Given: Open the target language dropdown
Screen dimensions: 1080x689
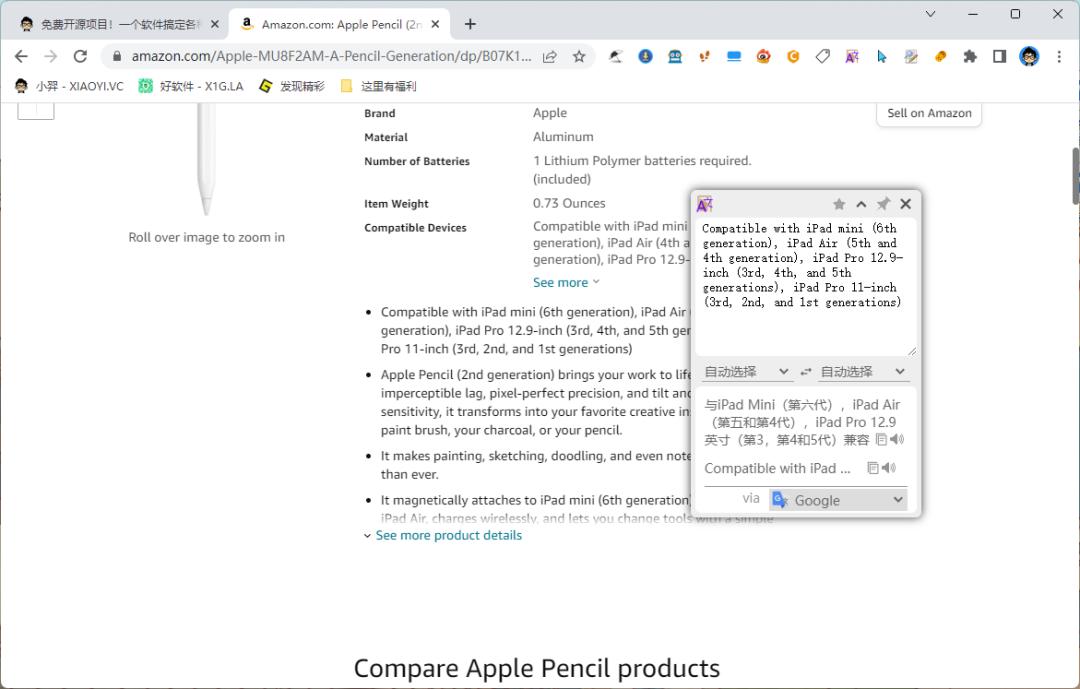Looking at the screenshot, I should (x=863, y=372).
